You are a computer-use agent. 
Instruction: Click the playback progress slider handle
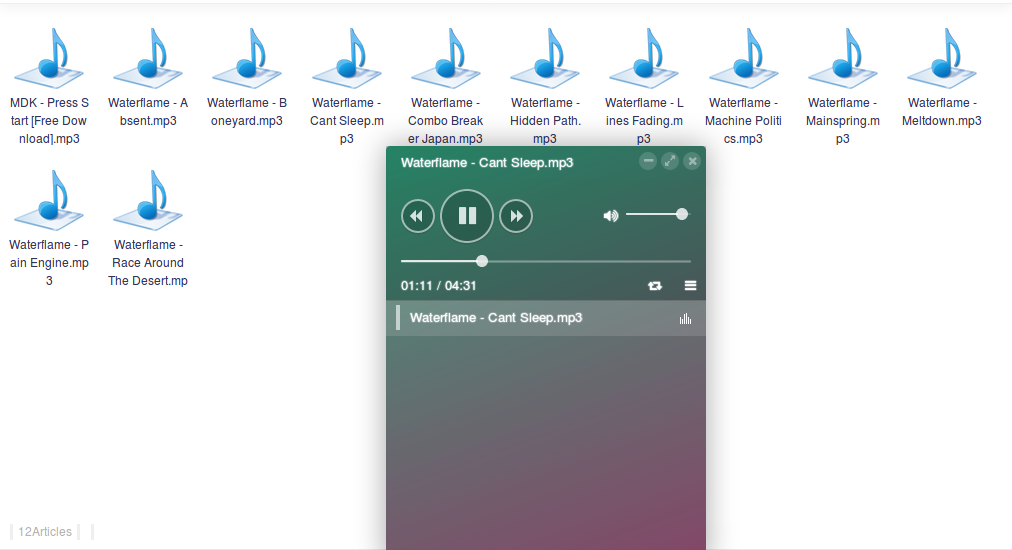click(x=481, y=261)
